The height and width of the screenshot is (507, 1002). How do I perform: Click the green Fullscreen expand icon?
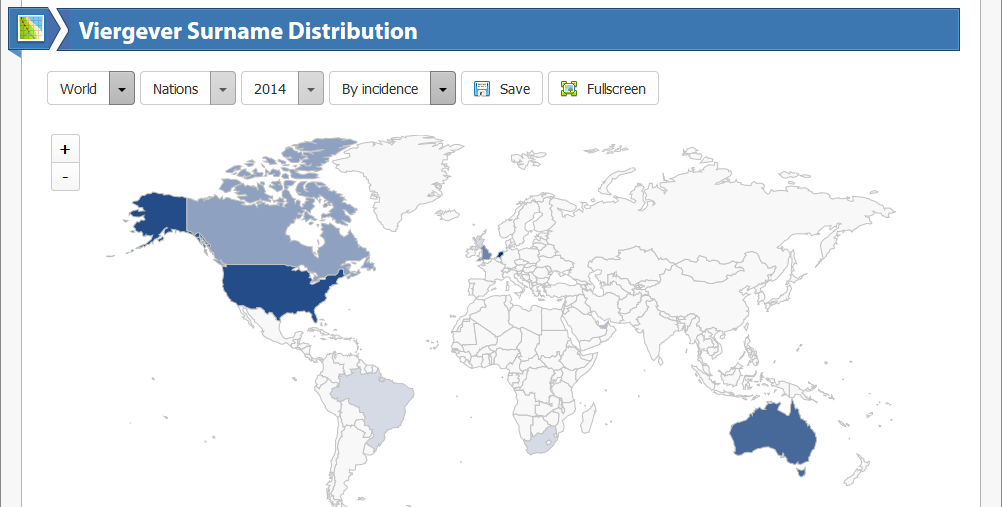569,89
